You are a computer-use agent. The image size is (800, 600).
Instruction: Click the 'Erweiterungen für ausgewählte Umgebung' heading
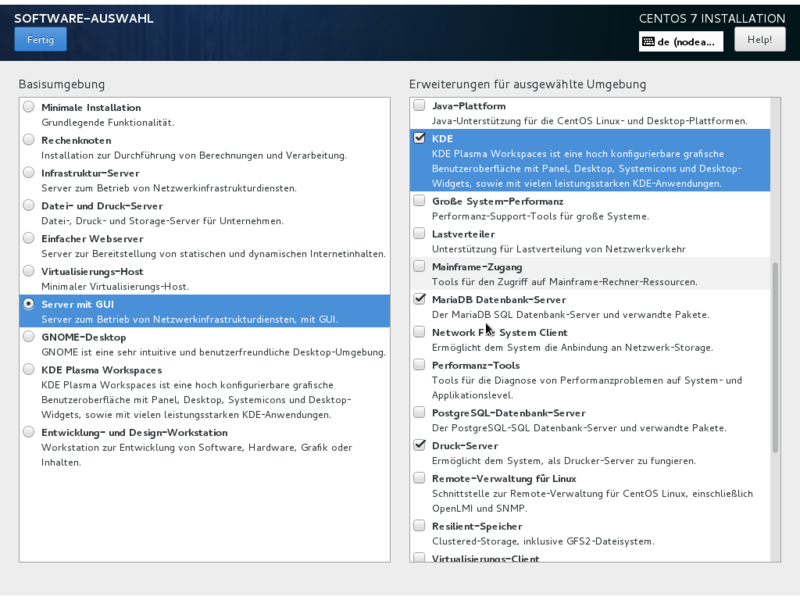[528, 84]
